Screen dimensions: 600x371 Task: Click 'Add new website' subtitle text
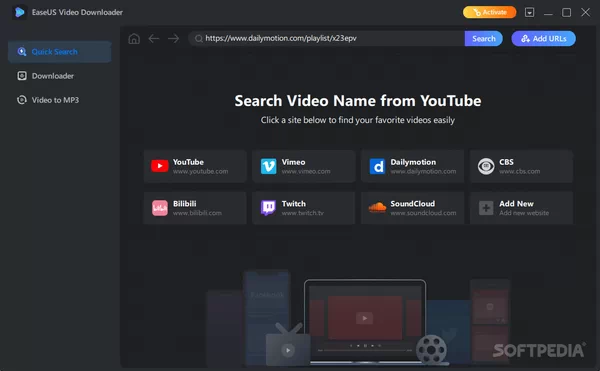click(524, 213)
